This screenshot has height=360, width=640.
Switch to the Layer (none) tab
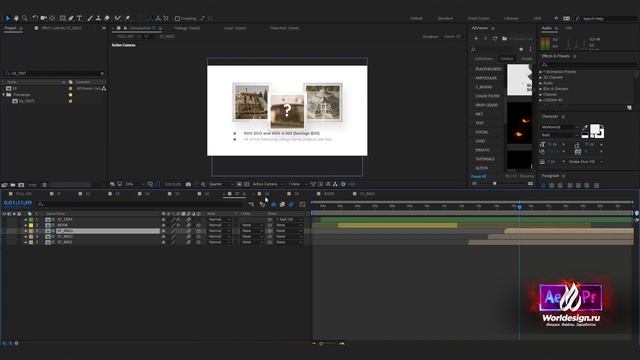click(x=235, y=28)
